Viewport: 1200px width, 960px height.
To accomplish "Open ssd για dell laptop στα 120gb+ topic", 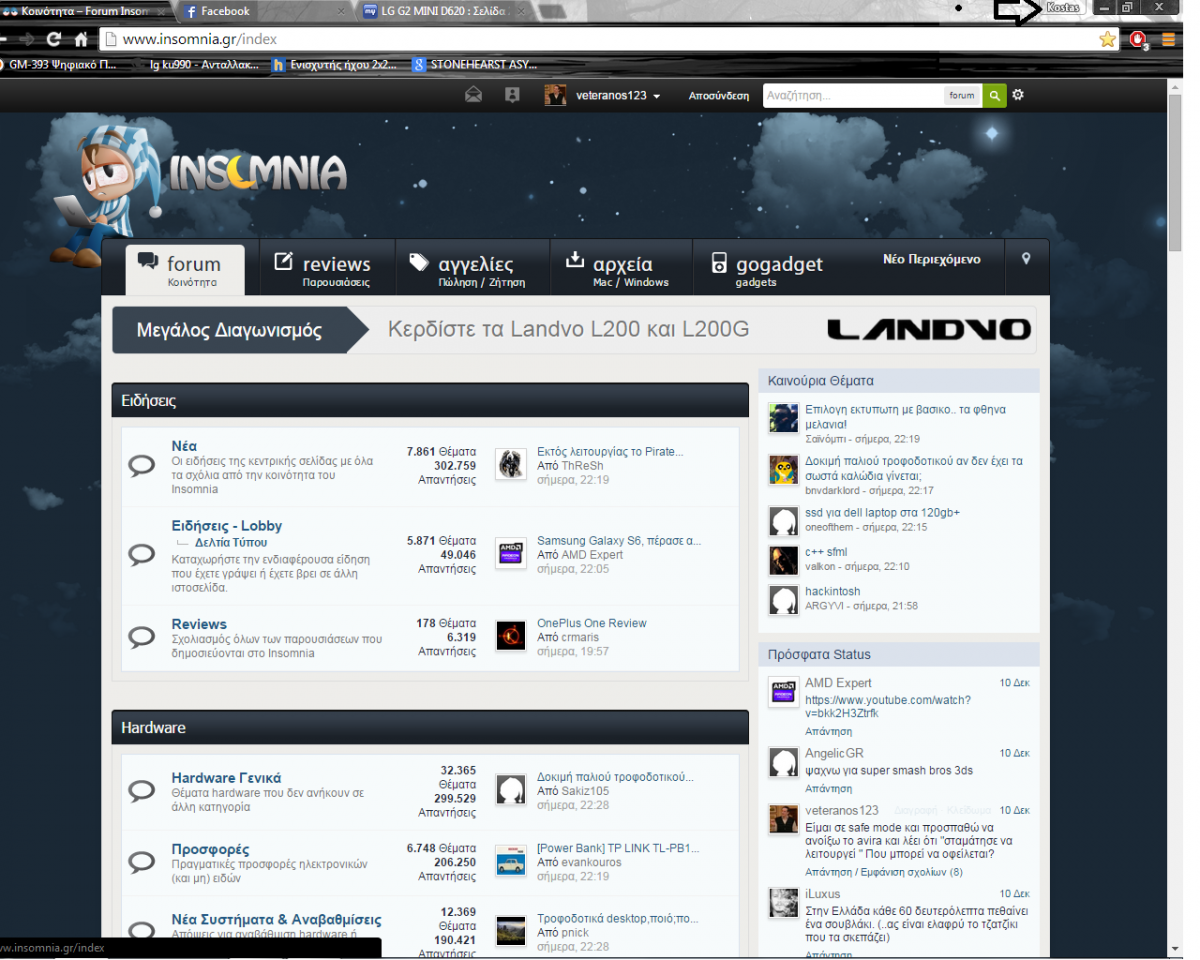I will [883, 512].
